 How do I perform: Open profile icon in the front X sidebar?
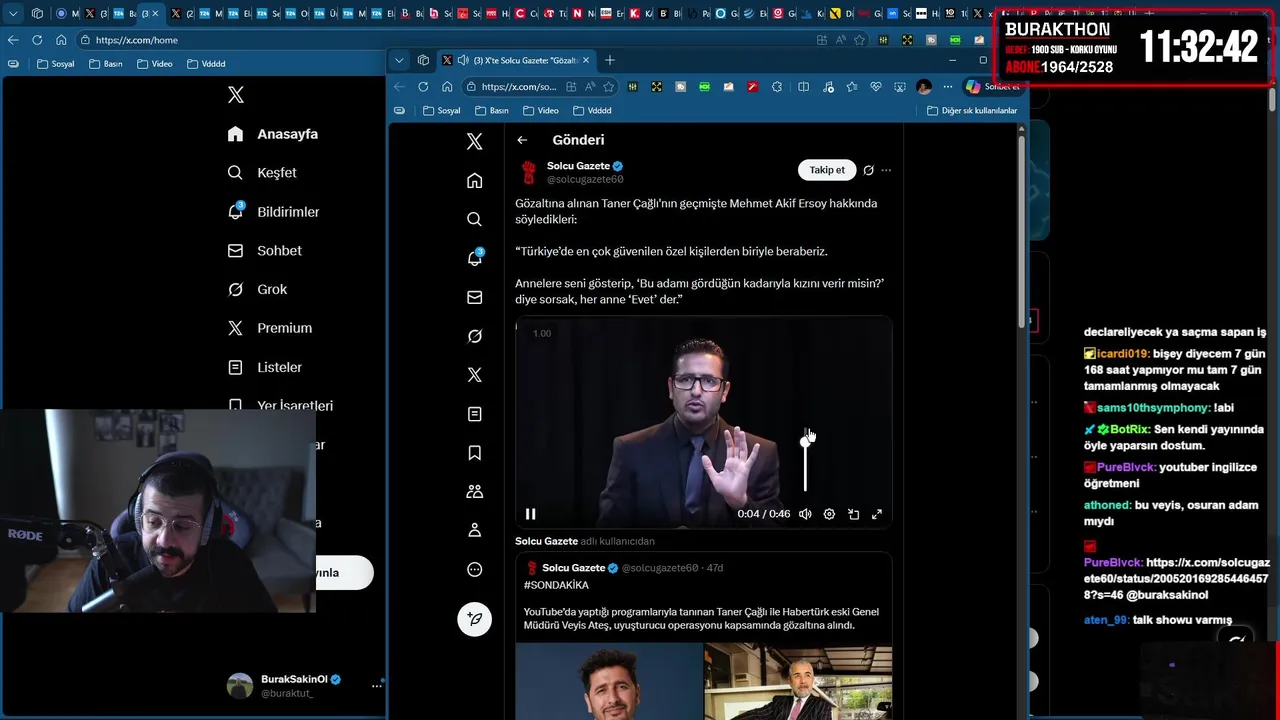[x=475, y=530]
